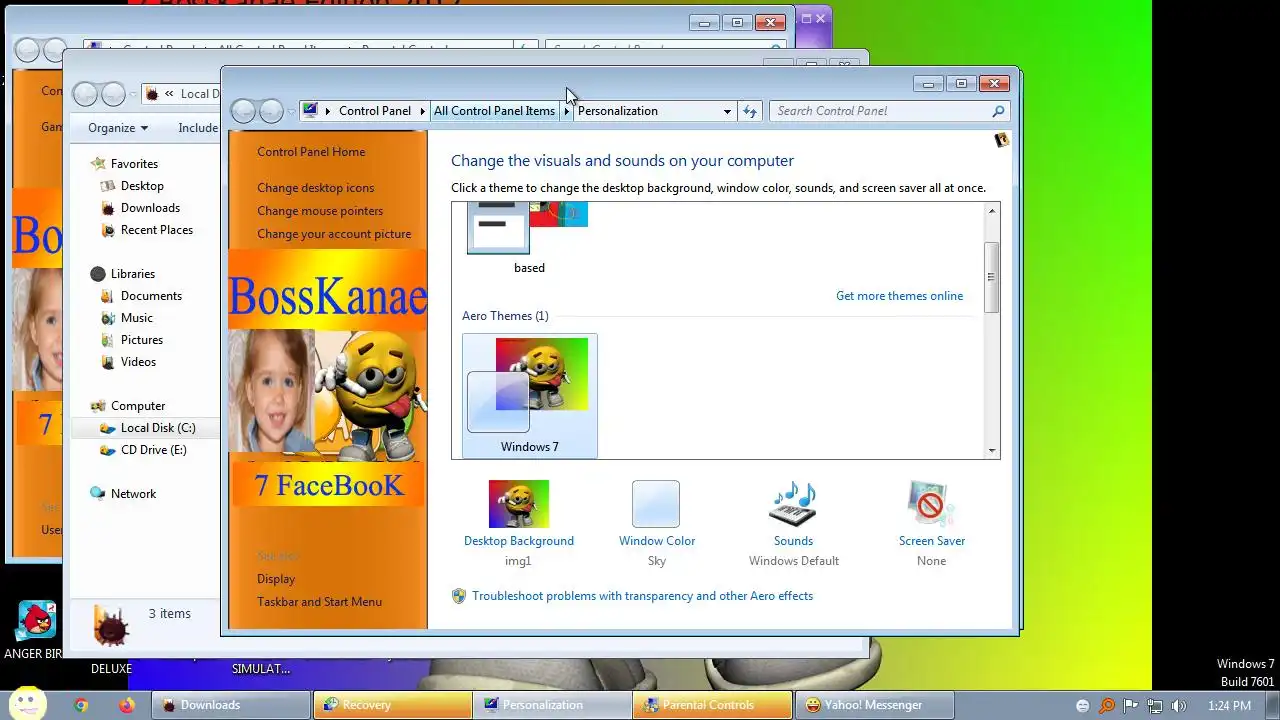Click the refresh button next to address bar
Viewport: 1280px width, 720px height.
pyautogui.click(x=750, y=111)
